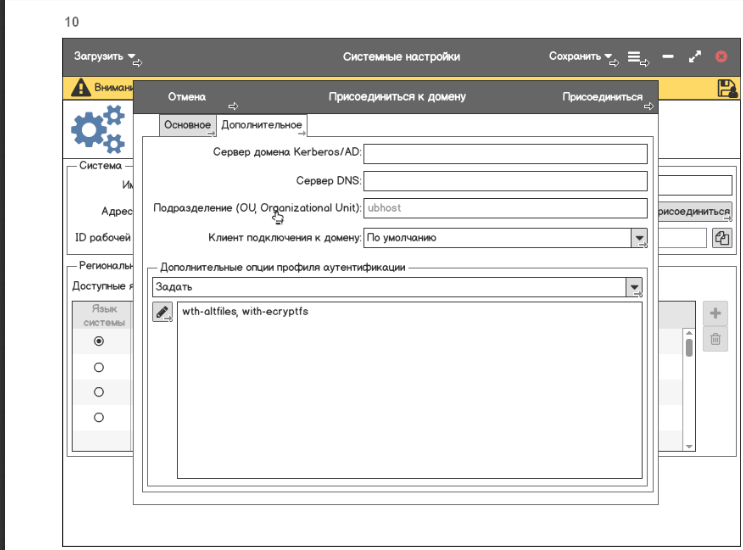Image resolution: width=743 pixels, height=550 pixels.
Task: Select the first system language radio button
Action: (98, 341)
